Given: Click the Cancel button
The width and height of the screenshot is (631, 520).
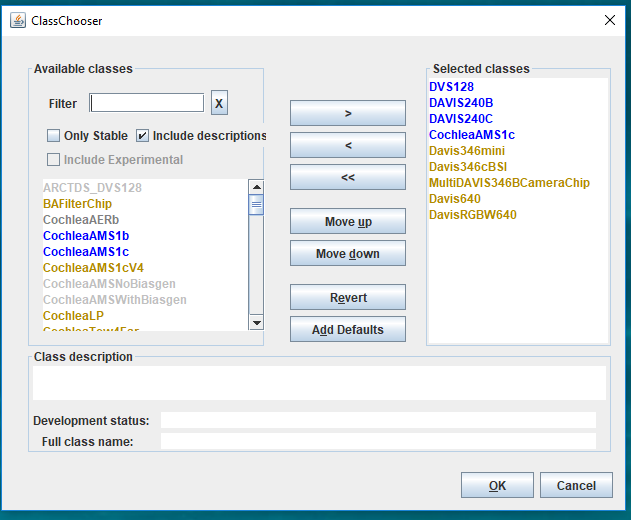Looking at the screenshot, I should pyautogui.click(x=576, y=485).
